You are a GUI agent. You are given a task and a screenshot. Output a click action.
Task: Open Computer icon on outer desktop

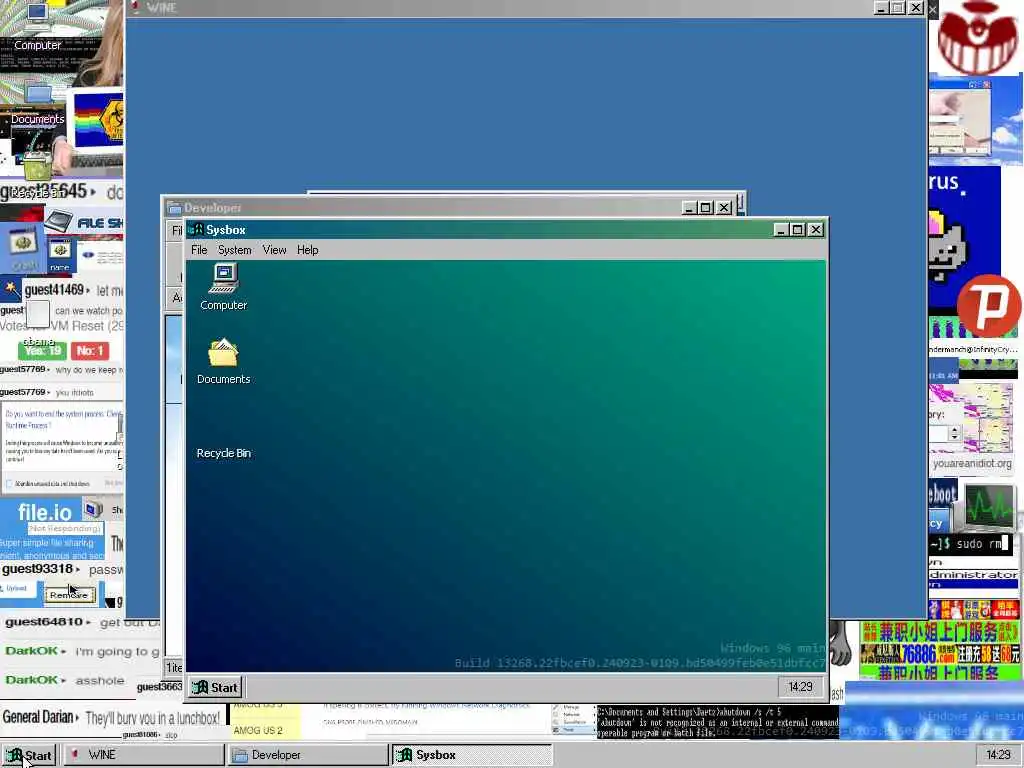(x=37, y=27)
